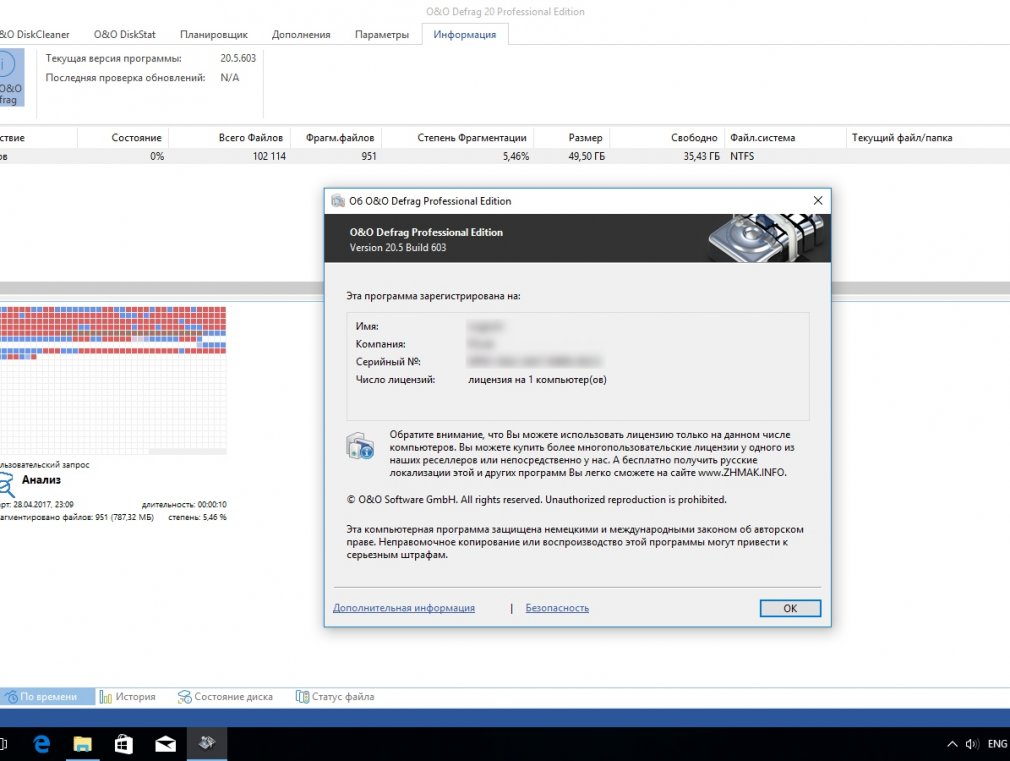Screen dimensions: 1010x761
Task: Click the dialog title bar app icon
Action: coord(338,201)
